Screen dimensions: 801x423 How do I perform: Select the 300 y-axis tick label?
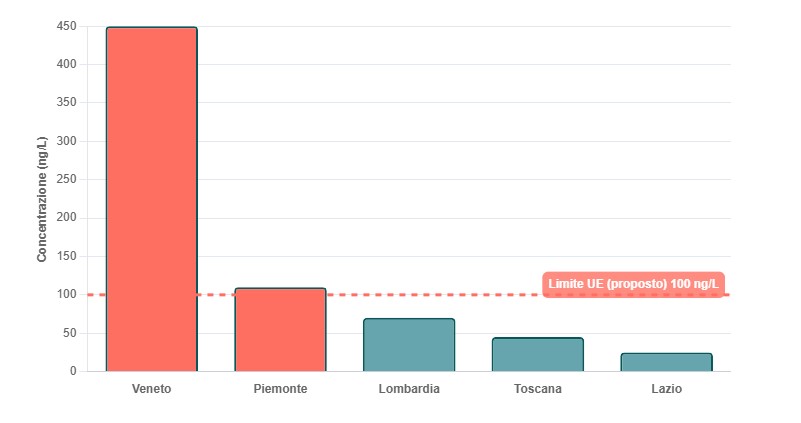click(x=67, y=141)
